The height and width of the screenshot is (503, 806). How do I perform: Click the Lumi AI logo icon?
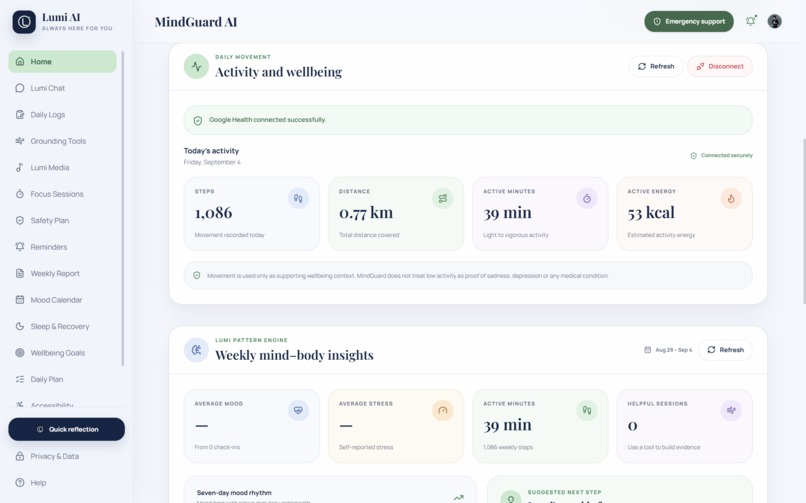pos(24,22)
